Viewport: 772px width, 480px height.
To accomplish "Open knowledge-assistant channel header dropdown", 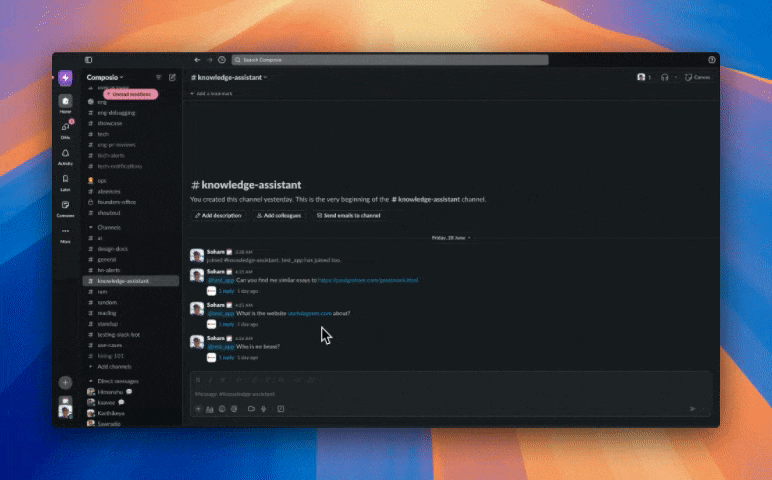I will (229, 77).
